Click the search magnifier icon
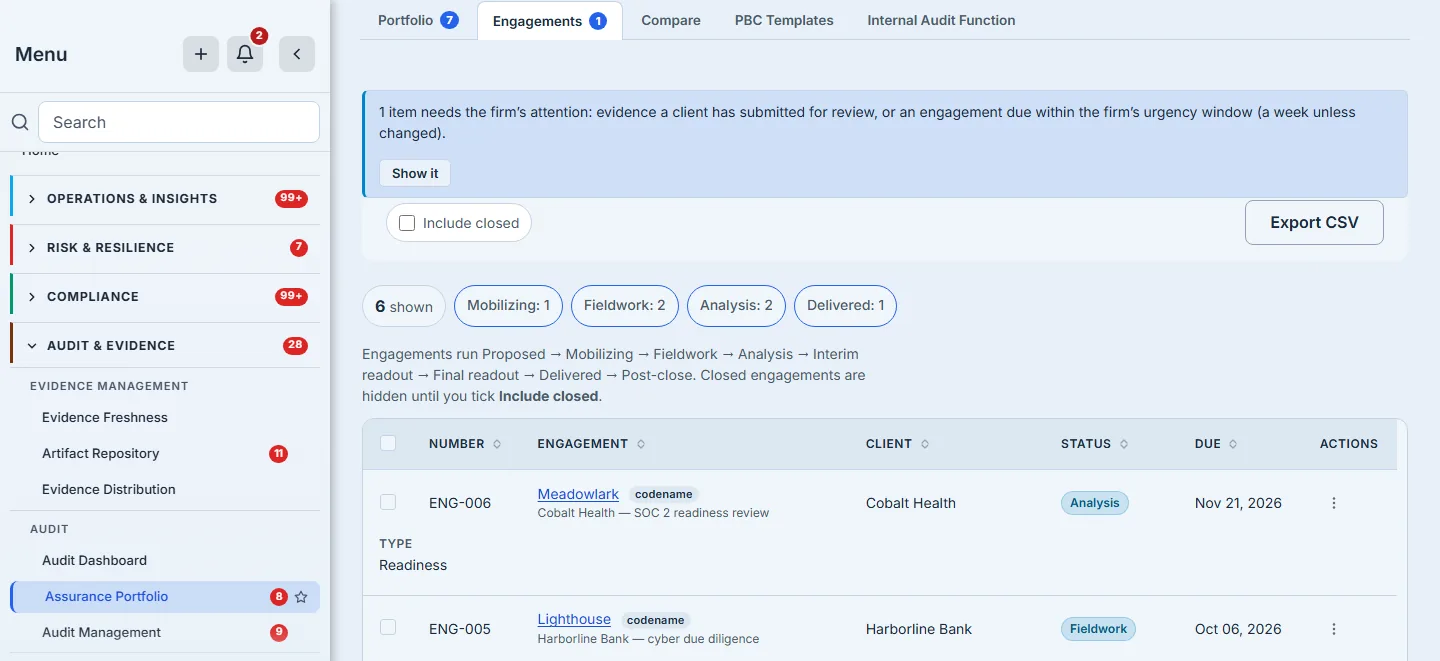This screenshot has height=661, width=1440. pyautogui.click(x=20, y=122)
